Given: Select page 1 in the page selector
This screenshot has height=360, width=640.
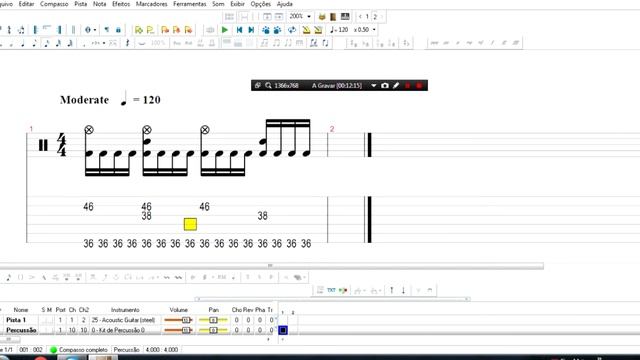Looking at the screenshot, I should [x=367, y=17].
